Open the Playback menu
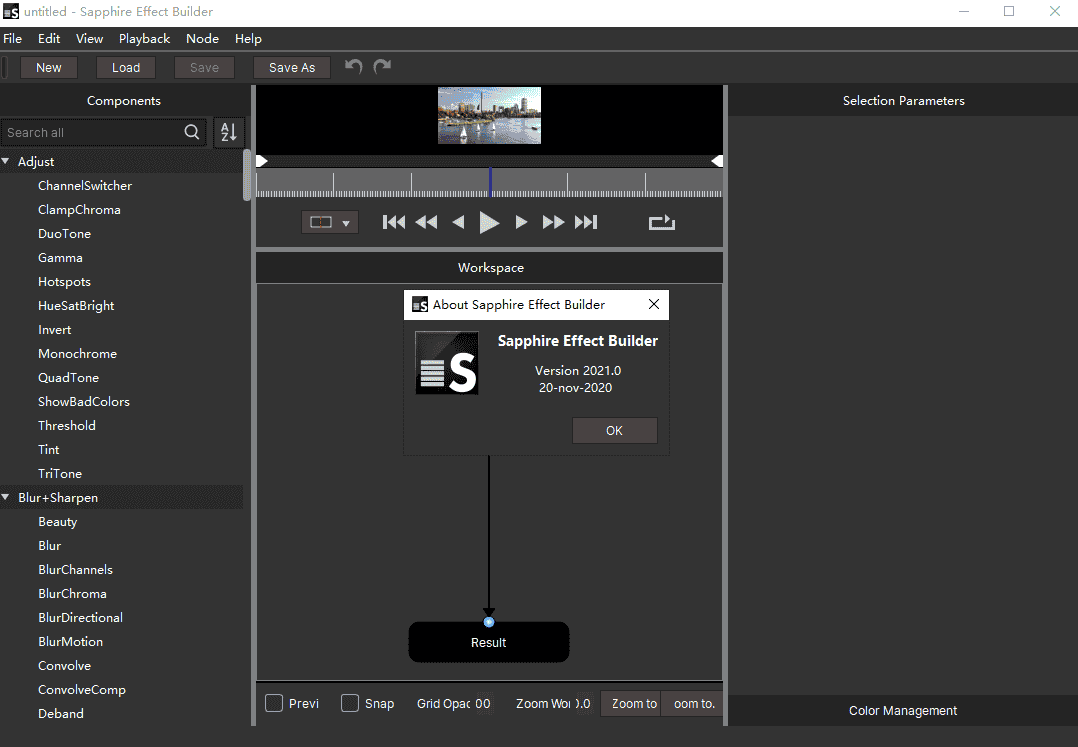Screen dimensions: 1078x747 click(x=144, y=38)
